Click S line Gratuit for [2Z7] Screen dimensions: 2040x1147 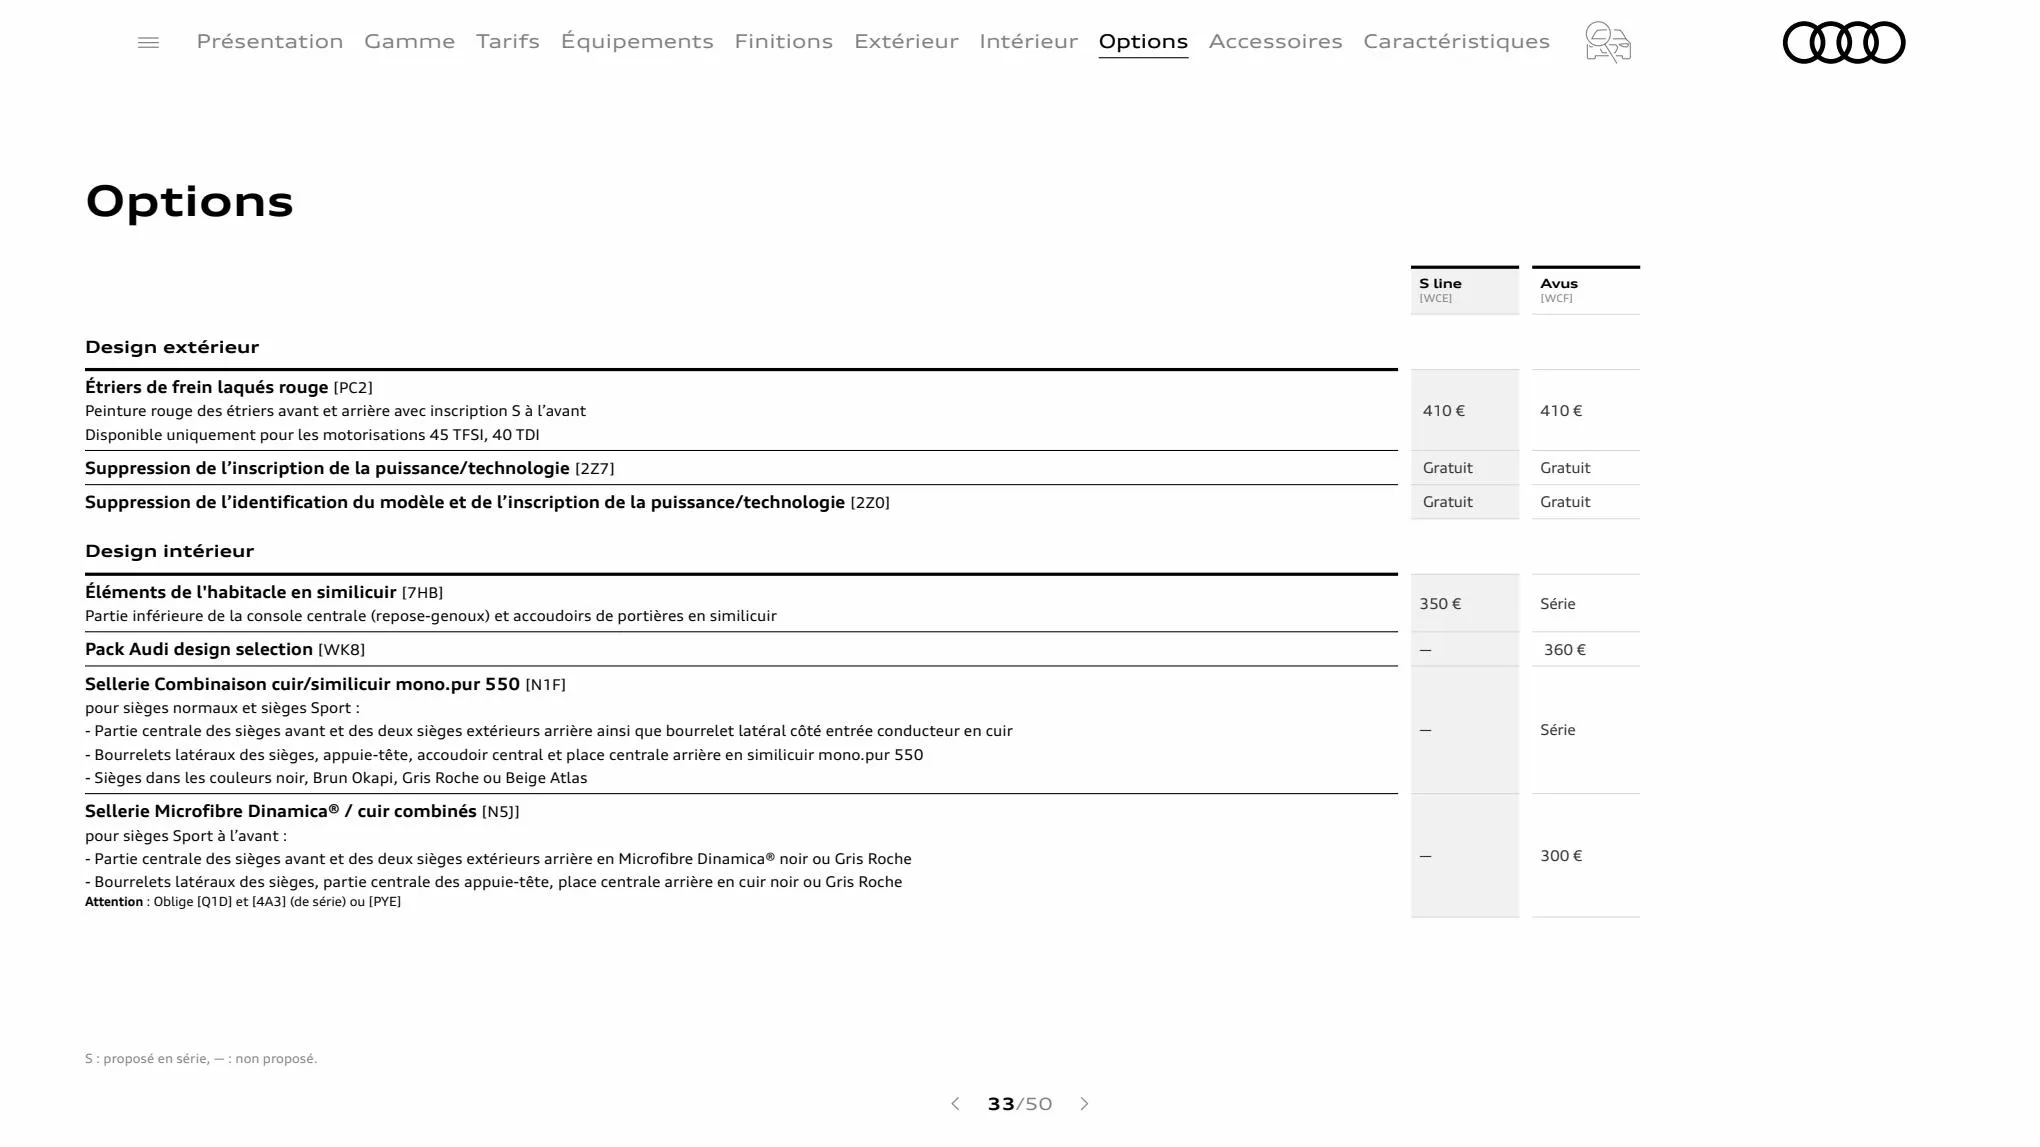(1448, 468)
